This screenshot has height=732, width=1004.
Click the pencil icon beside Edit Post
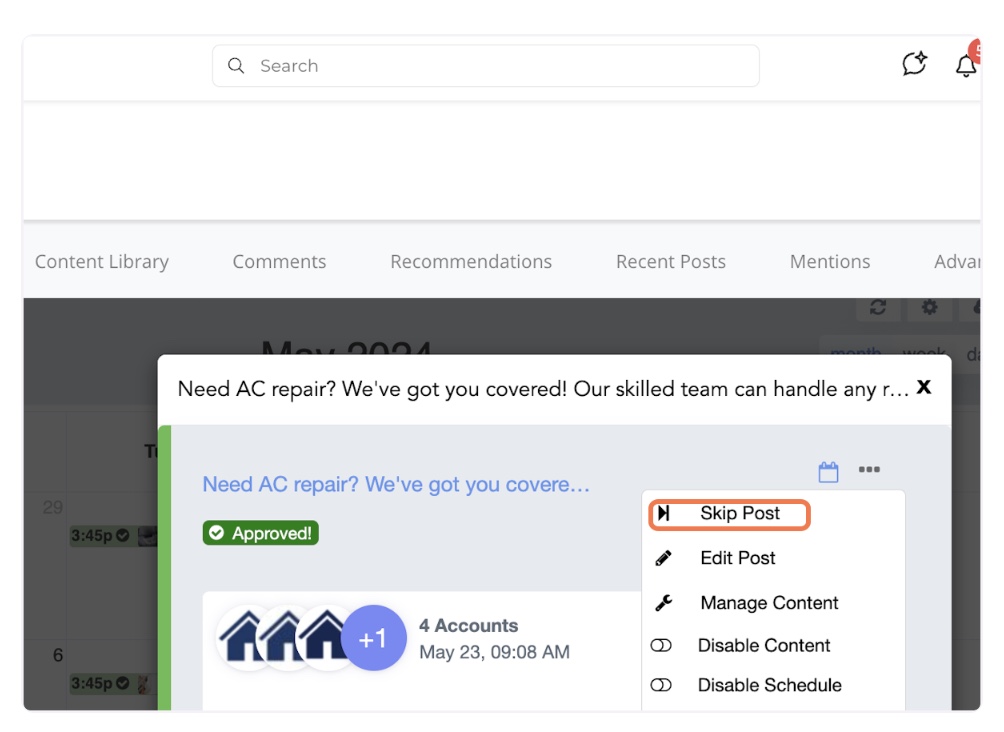tap(663, 558)
